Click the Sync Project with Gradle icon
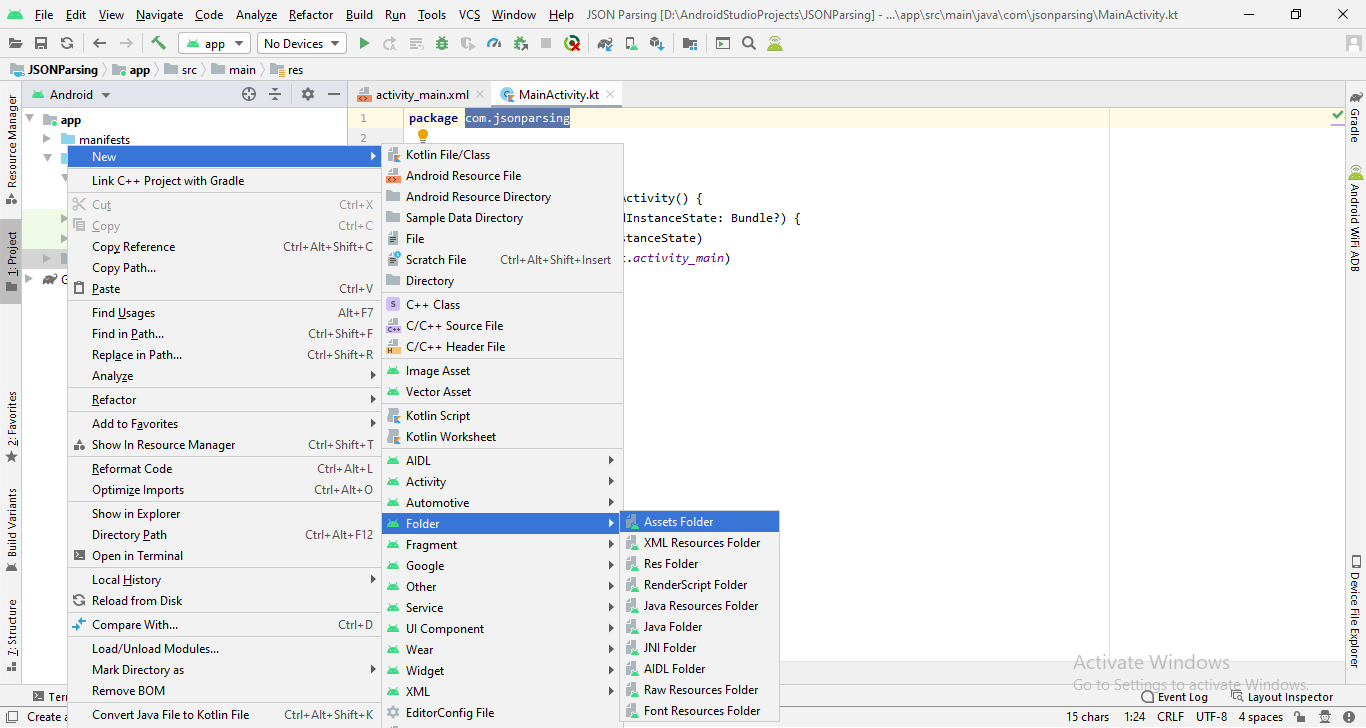 [x=605, y=43]
